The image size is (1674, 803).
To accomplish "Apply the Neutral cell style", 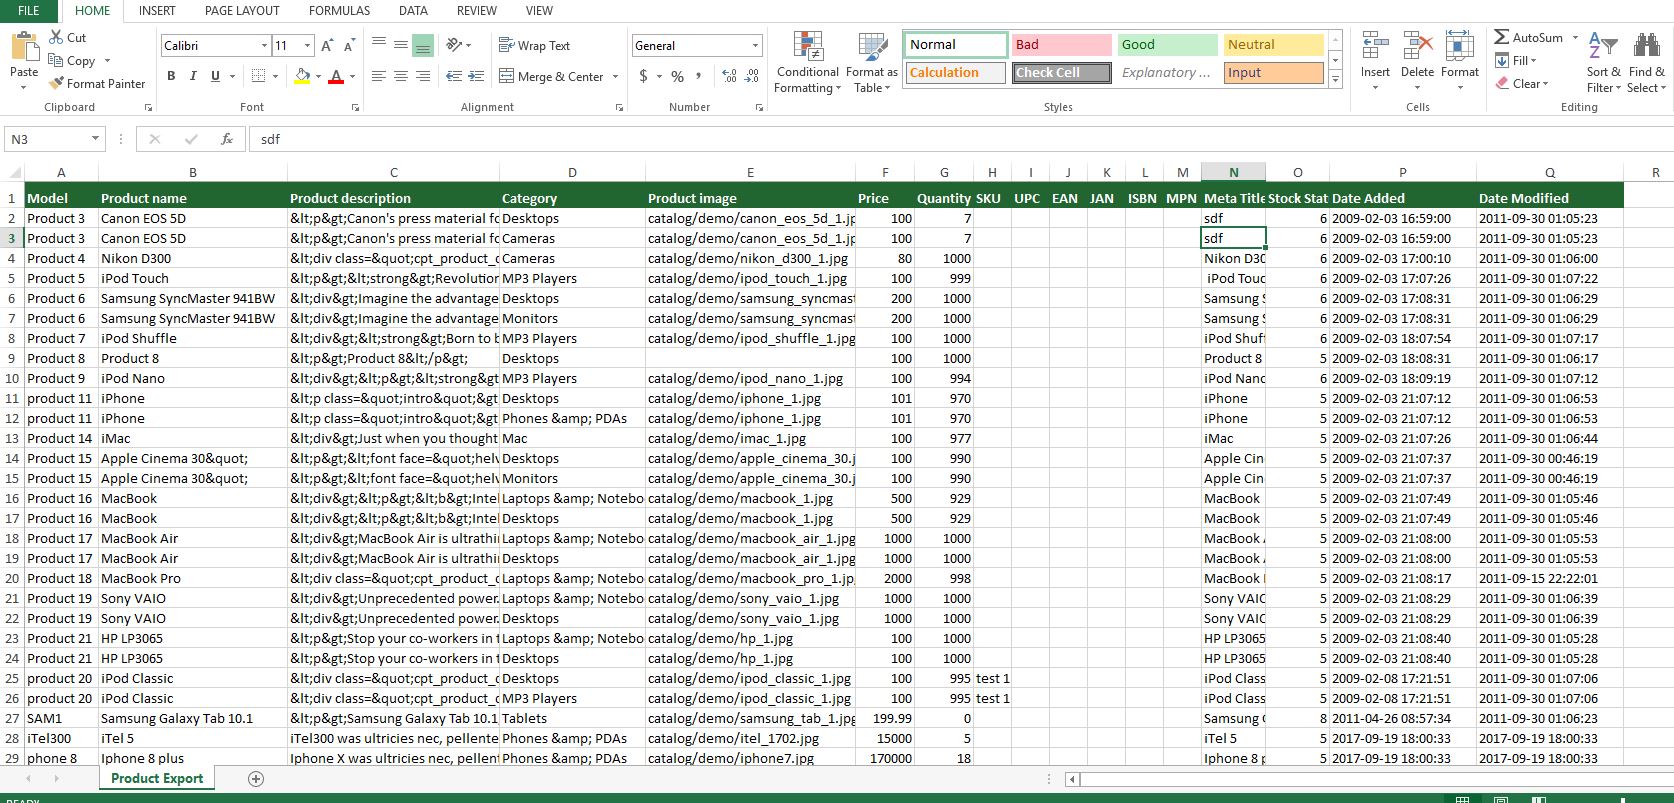I will (1273, 45).
